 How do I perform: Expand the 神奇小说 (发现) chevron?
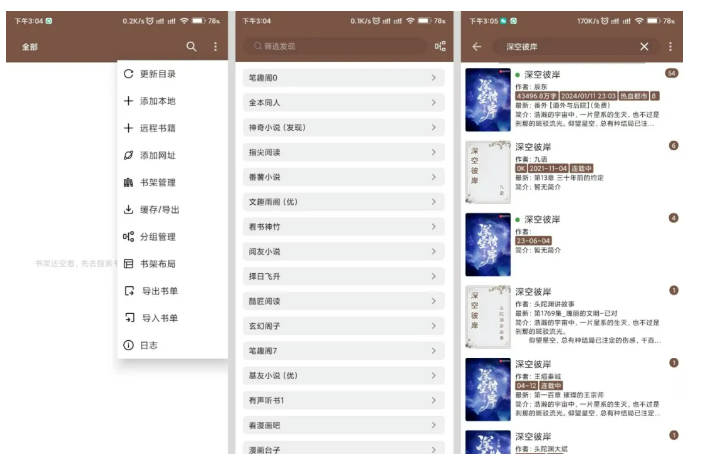click(x=434, y=128)
